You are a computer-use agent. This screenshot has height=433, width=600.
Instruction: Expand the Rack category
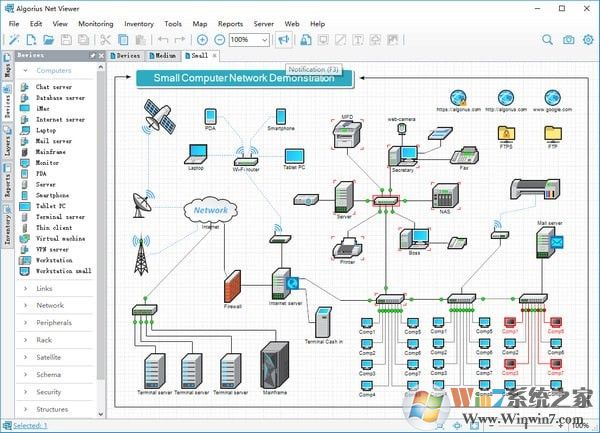pyautogui.click(x=26, y=340)
